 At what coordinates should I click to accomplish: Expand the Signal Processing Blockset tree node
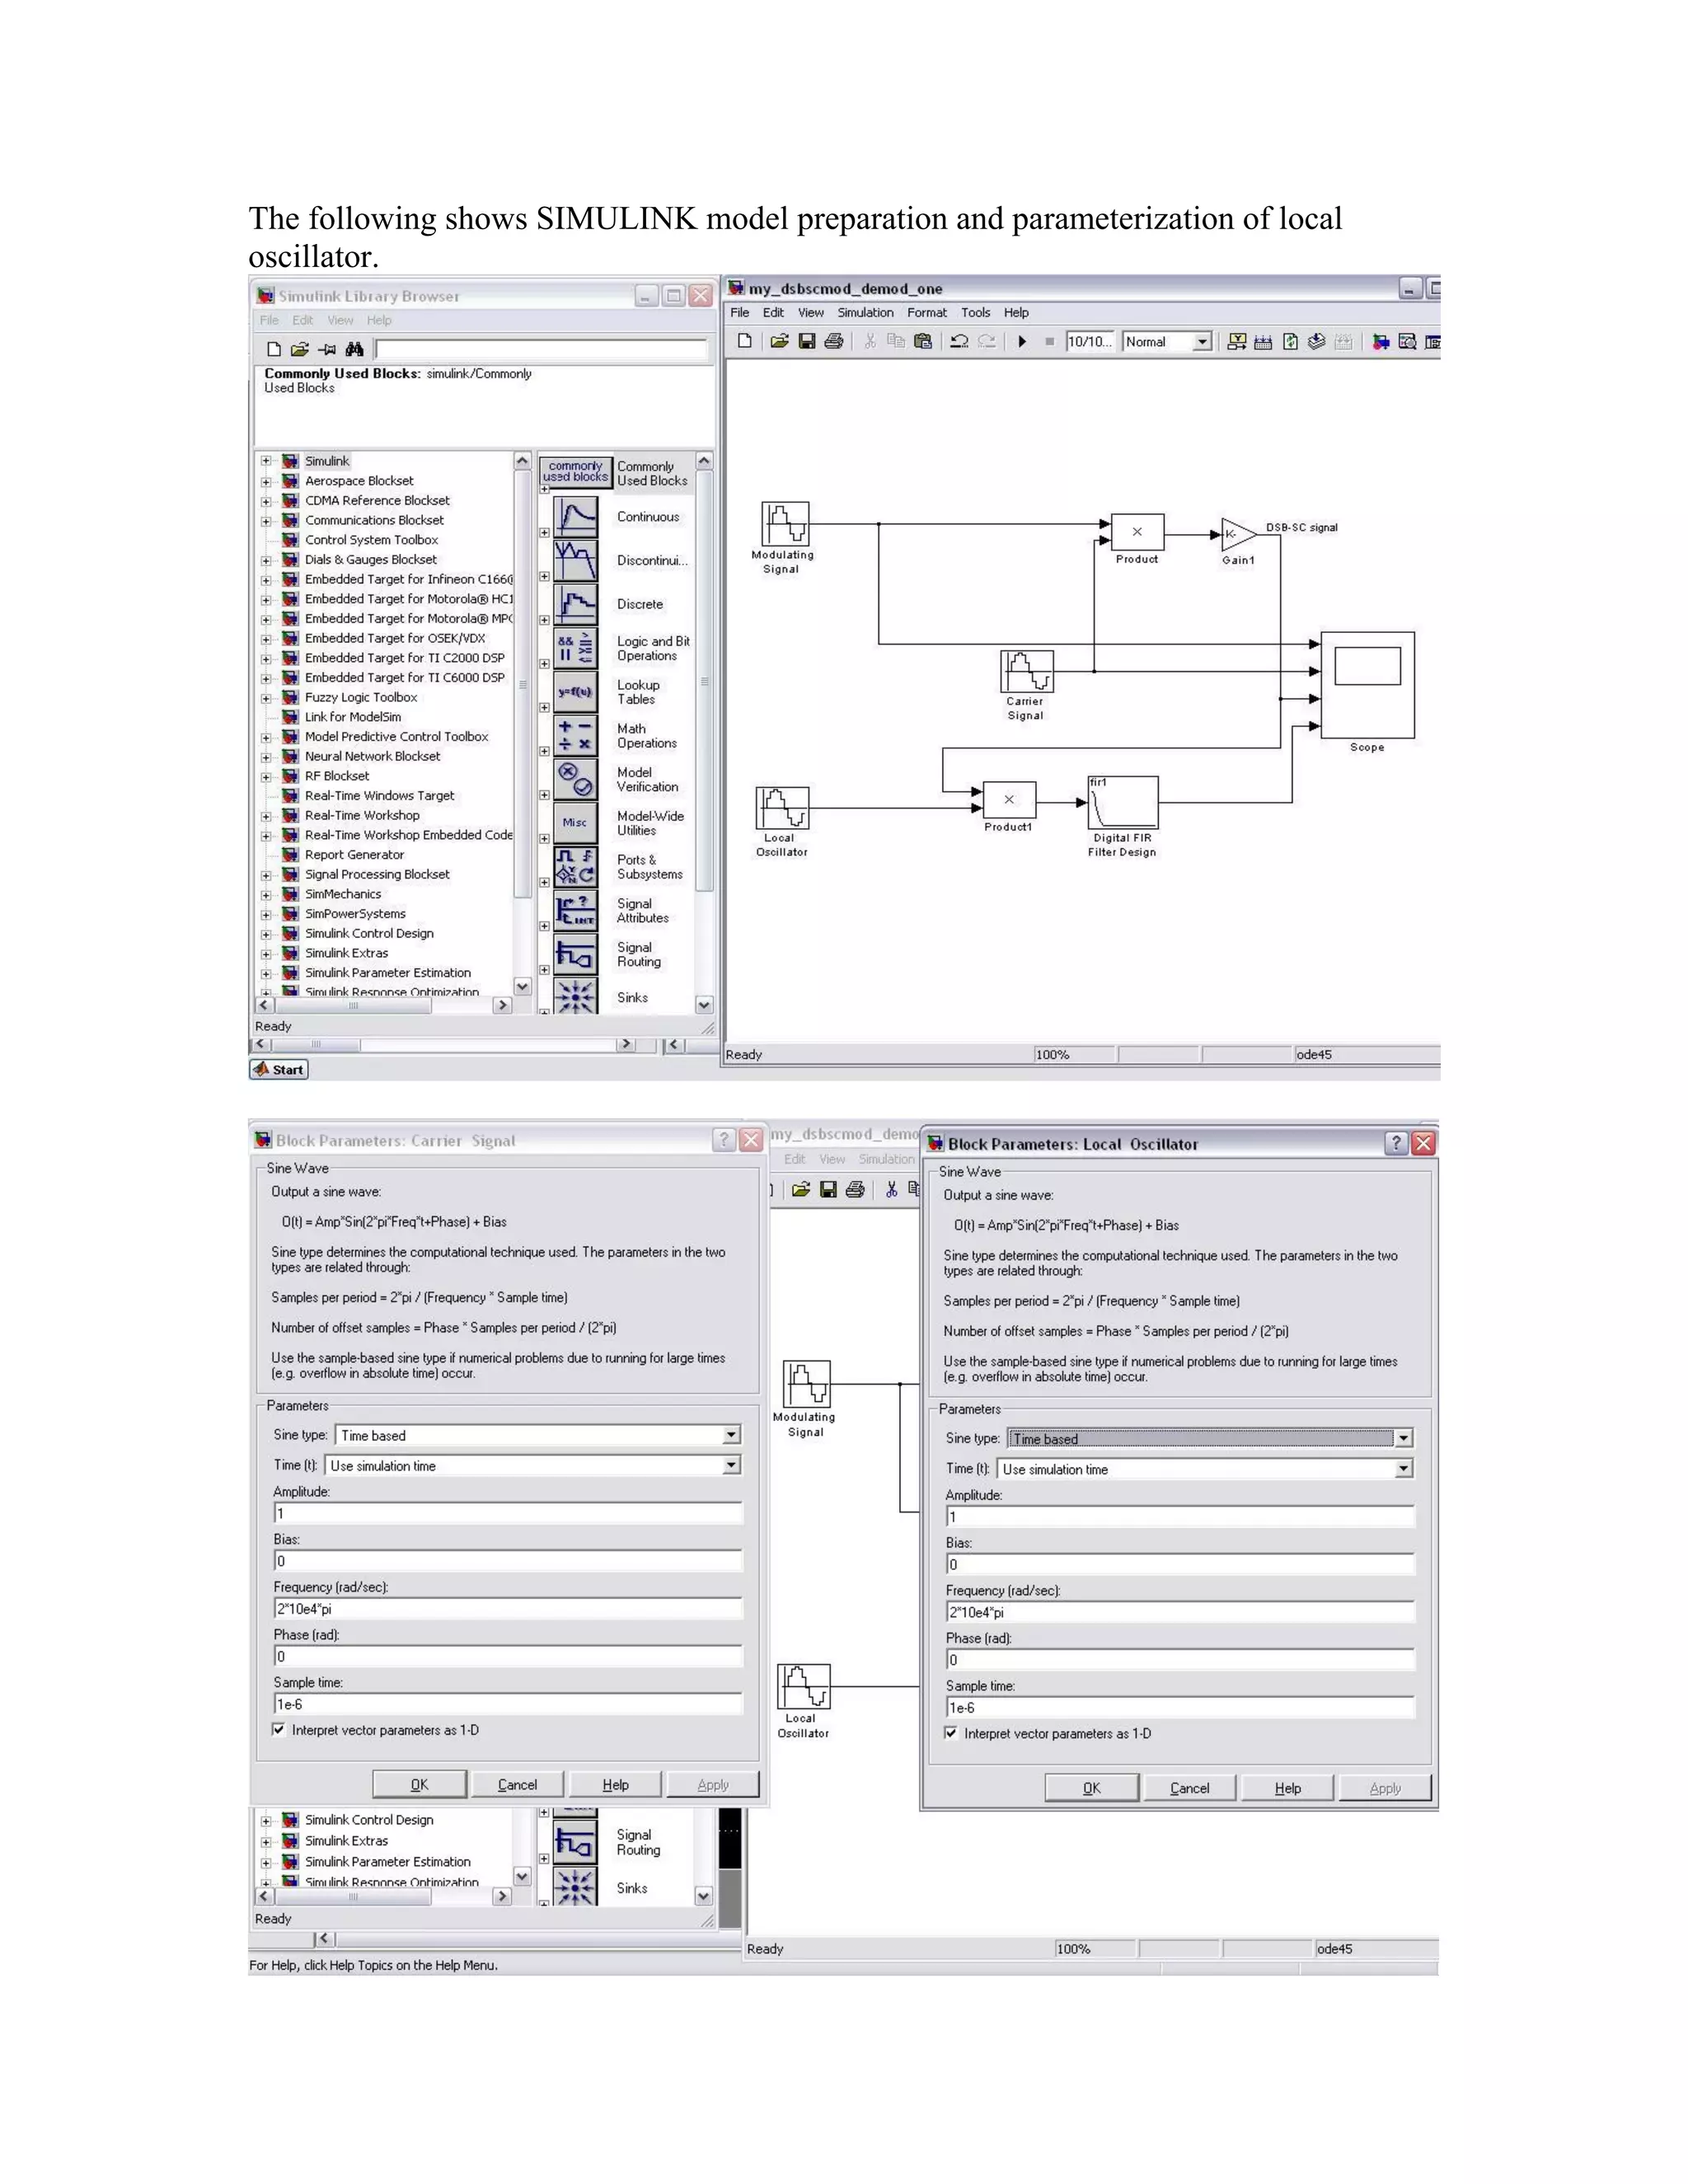pyautogui.click(x=266, y=875)
